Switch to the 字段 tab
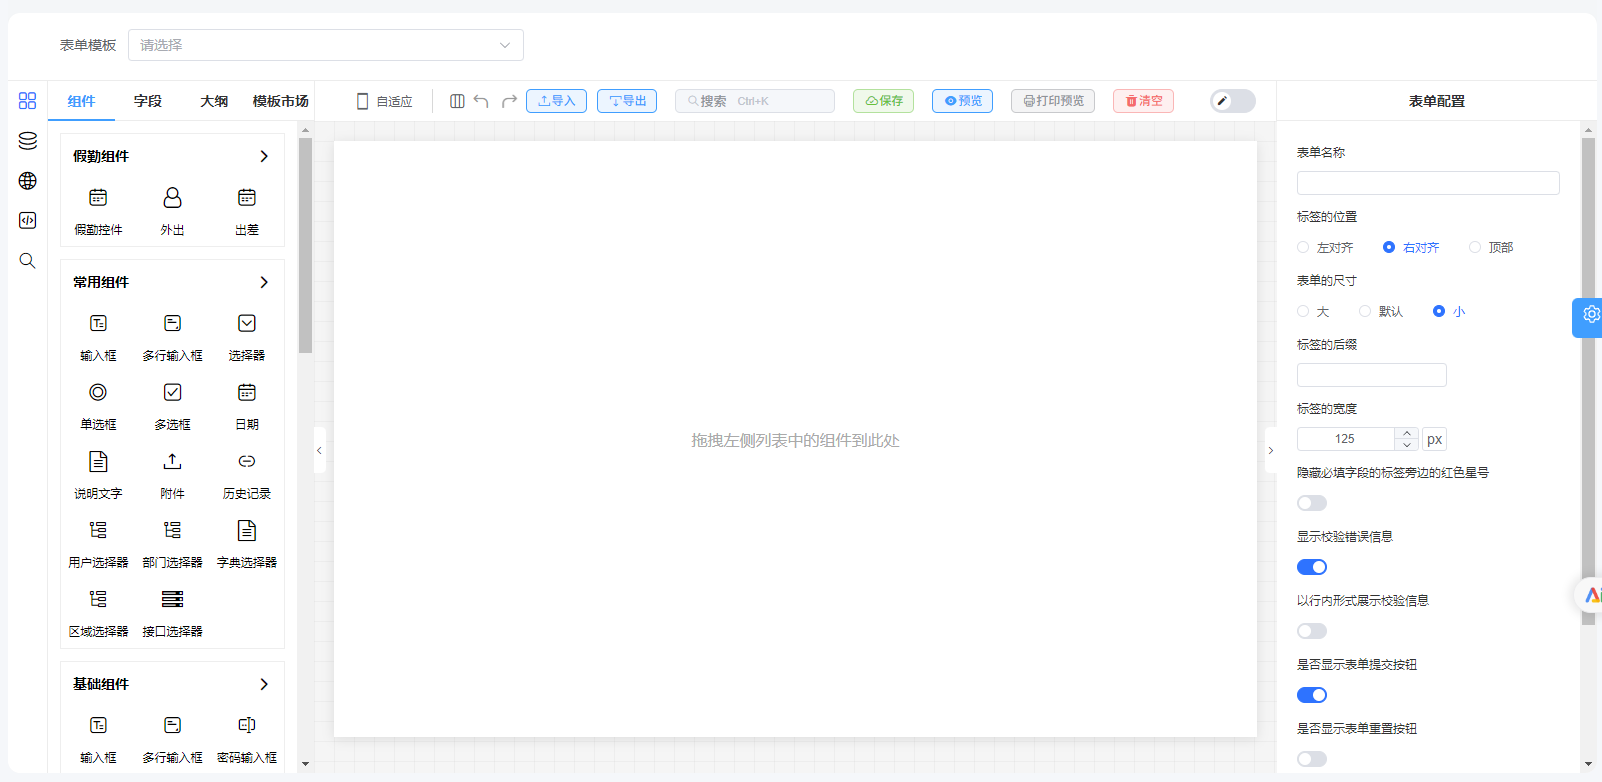The image size is (1602, 782). pos(148,101)
